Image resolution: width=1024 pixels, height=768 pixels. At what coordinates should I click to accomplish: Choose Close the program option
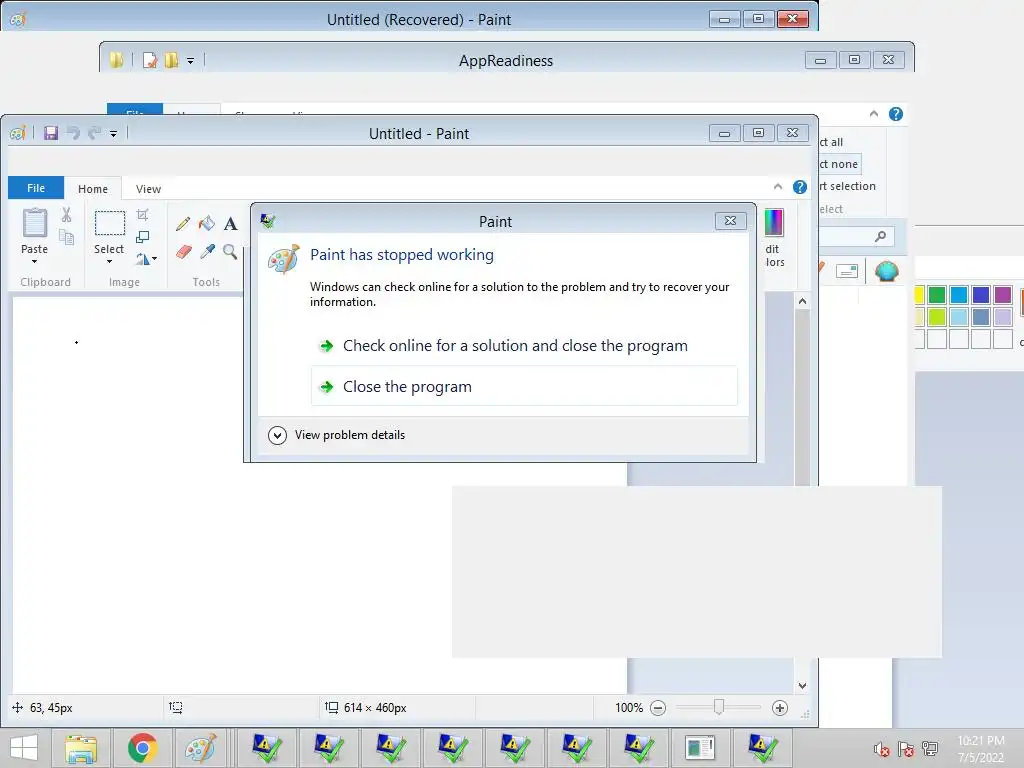pyautogui.click(x=524, y=387)
